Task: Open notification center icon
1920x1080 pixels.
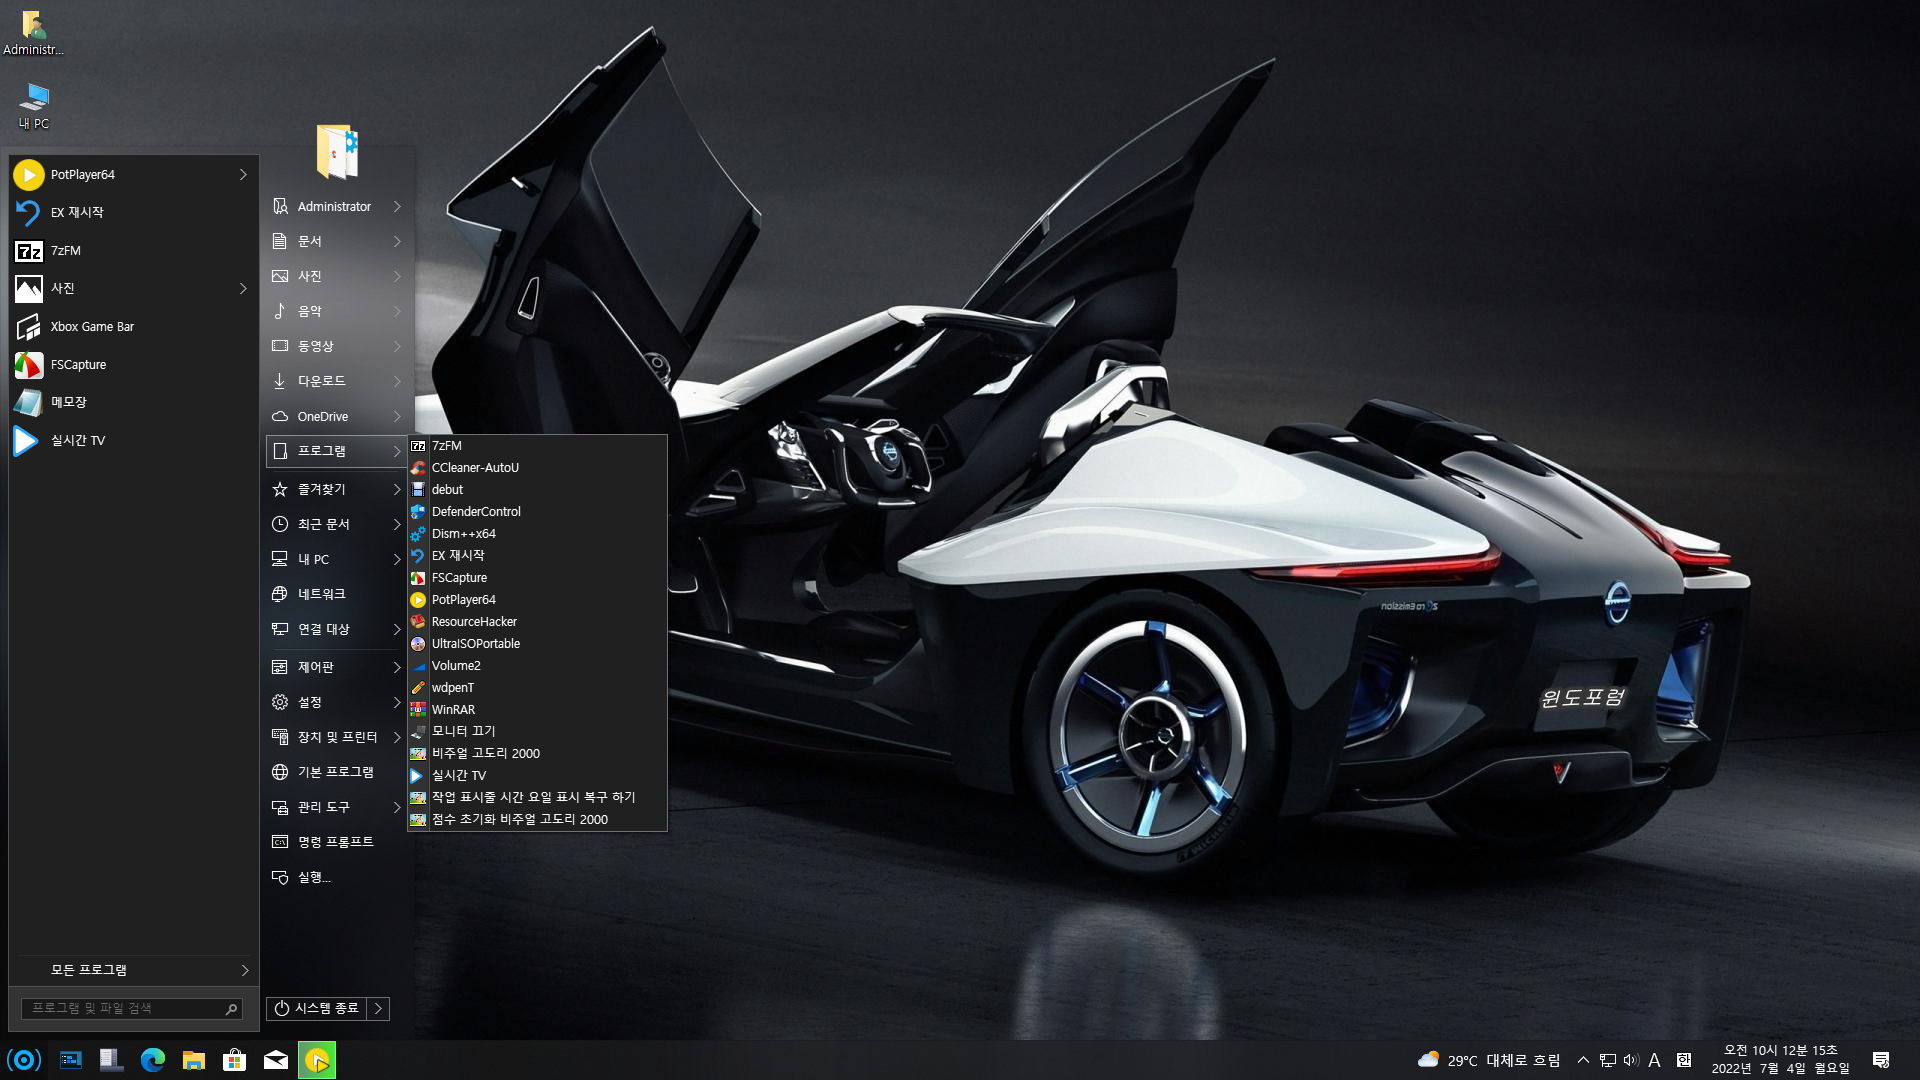Action: 1881,1060
